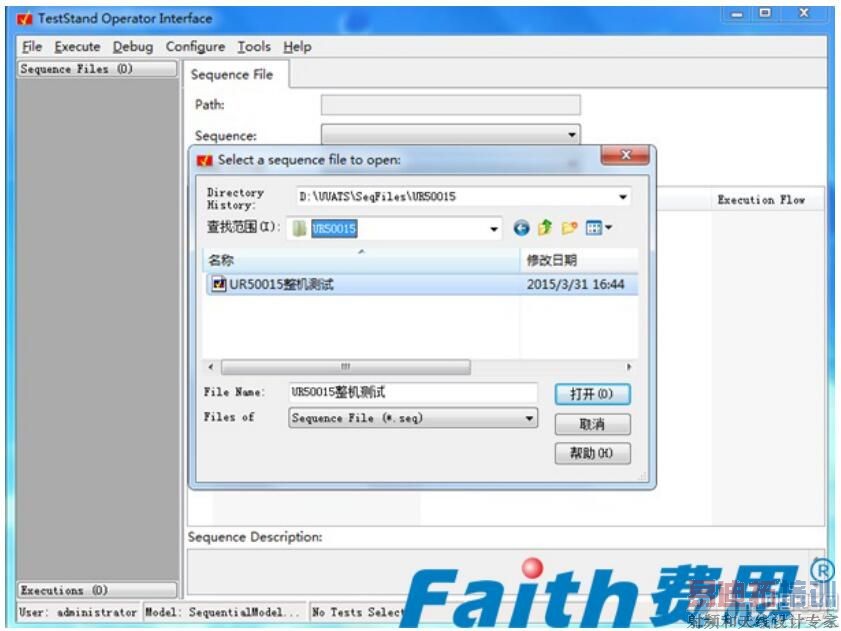Click the User: administrator status entry
The width and height of the screenshot is (841, 631).
(x=78, y=612)
